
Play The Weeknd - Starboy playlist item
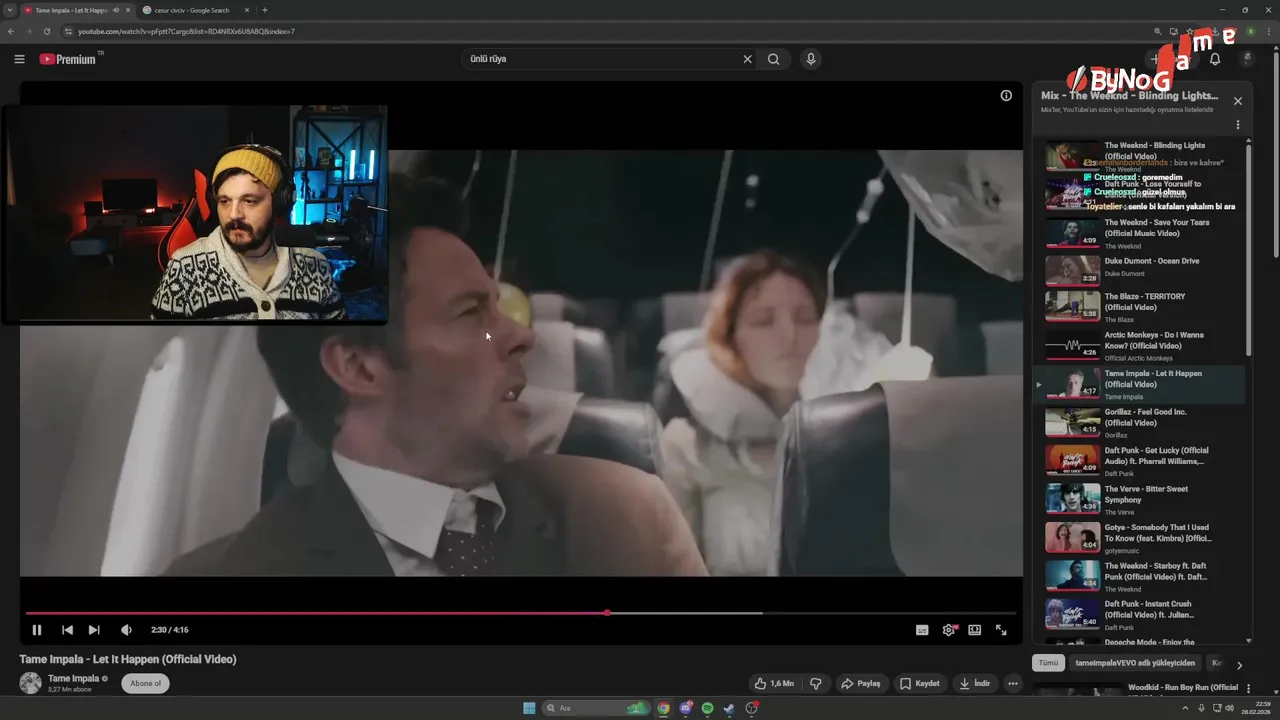(x=1139, y=576)
